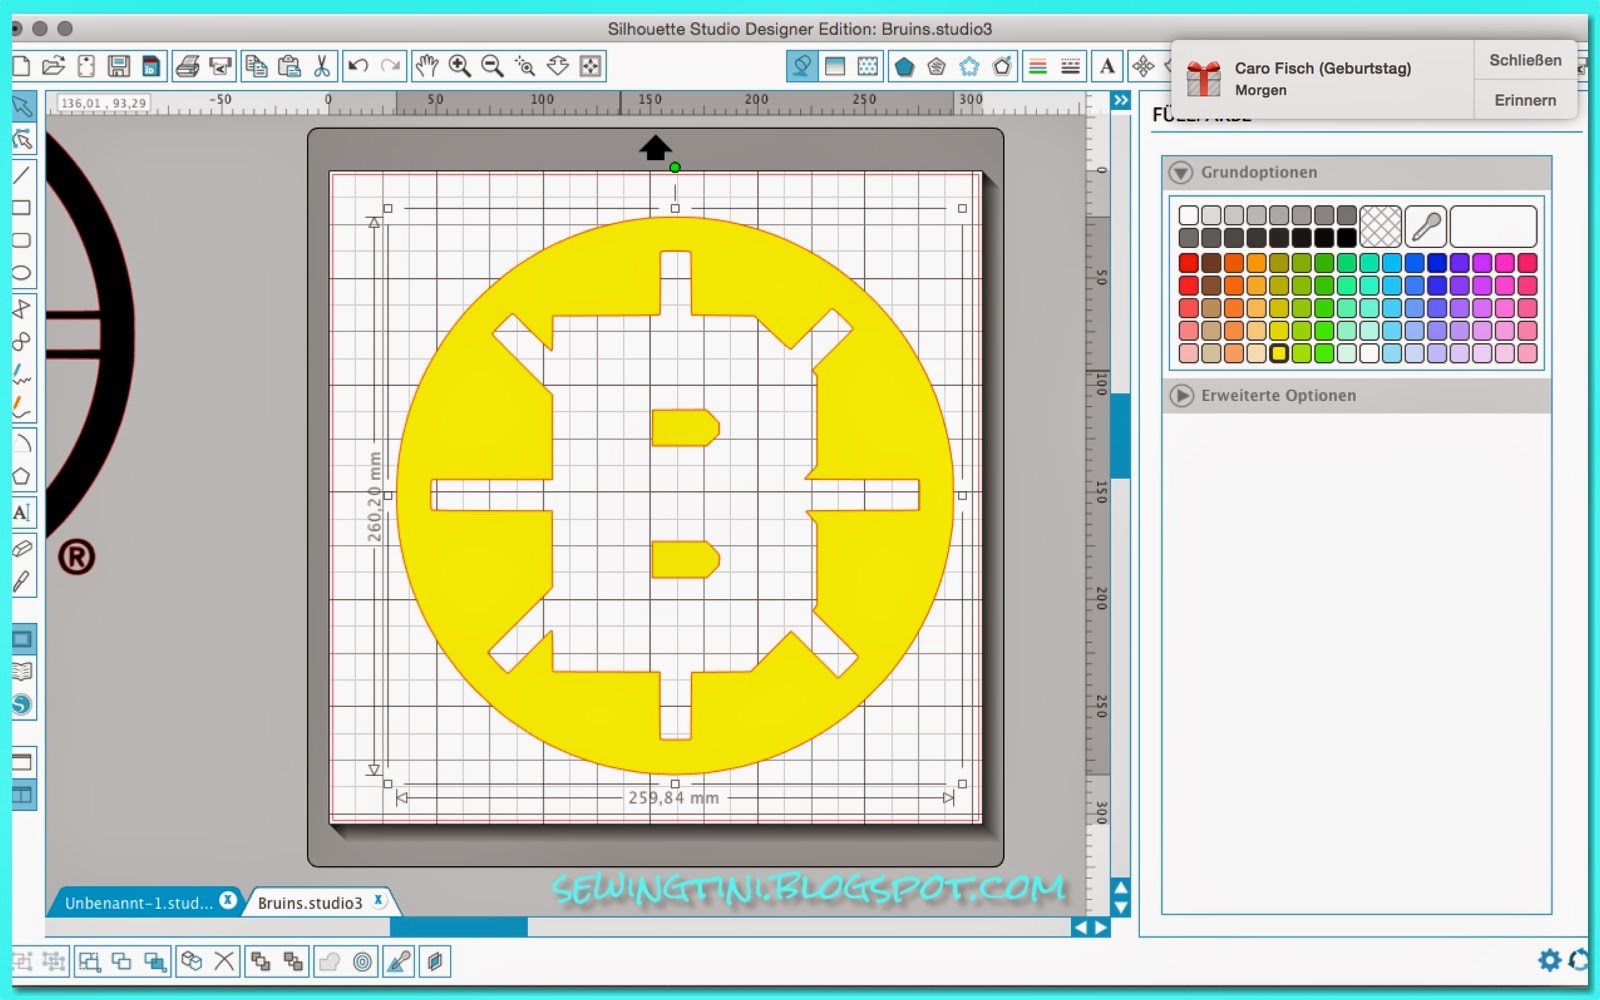Select the Eraser tool
The image size is (1600, 1000).
click(22, 548)
